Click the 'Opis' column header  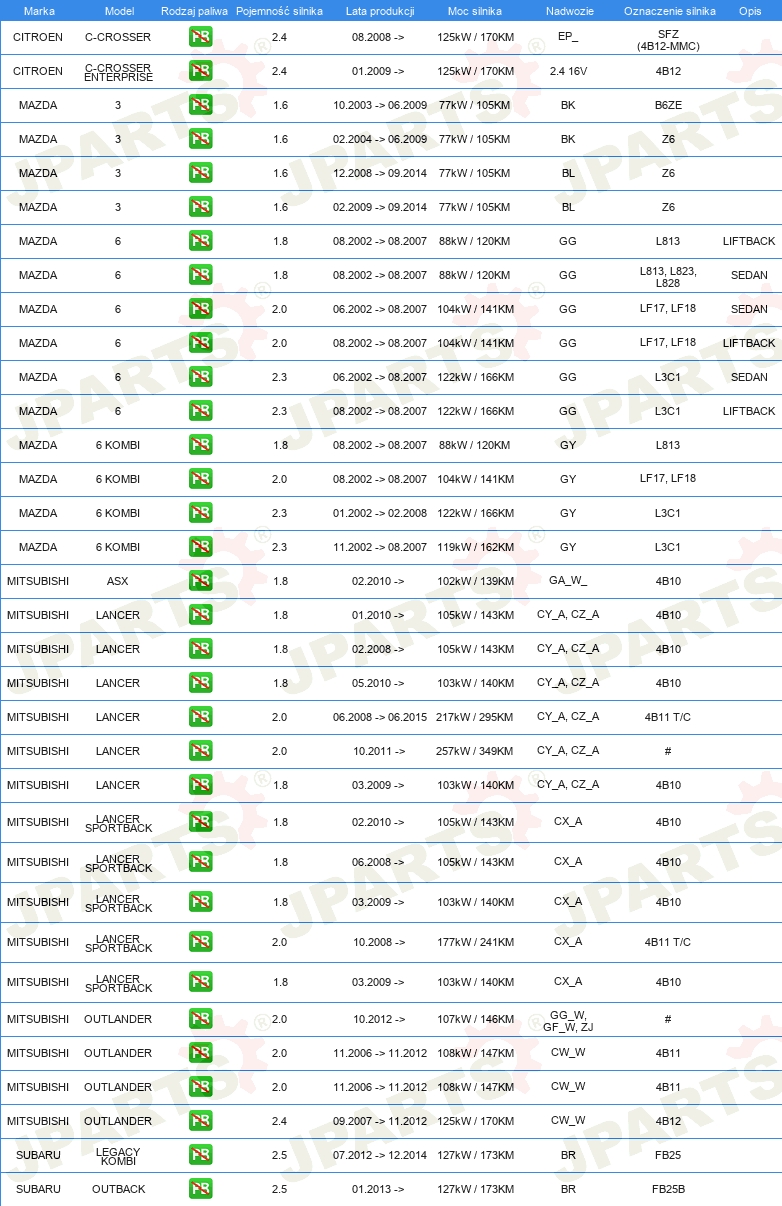(750, 11)
